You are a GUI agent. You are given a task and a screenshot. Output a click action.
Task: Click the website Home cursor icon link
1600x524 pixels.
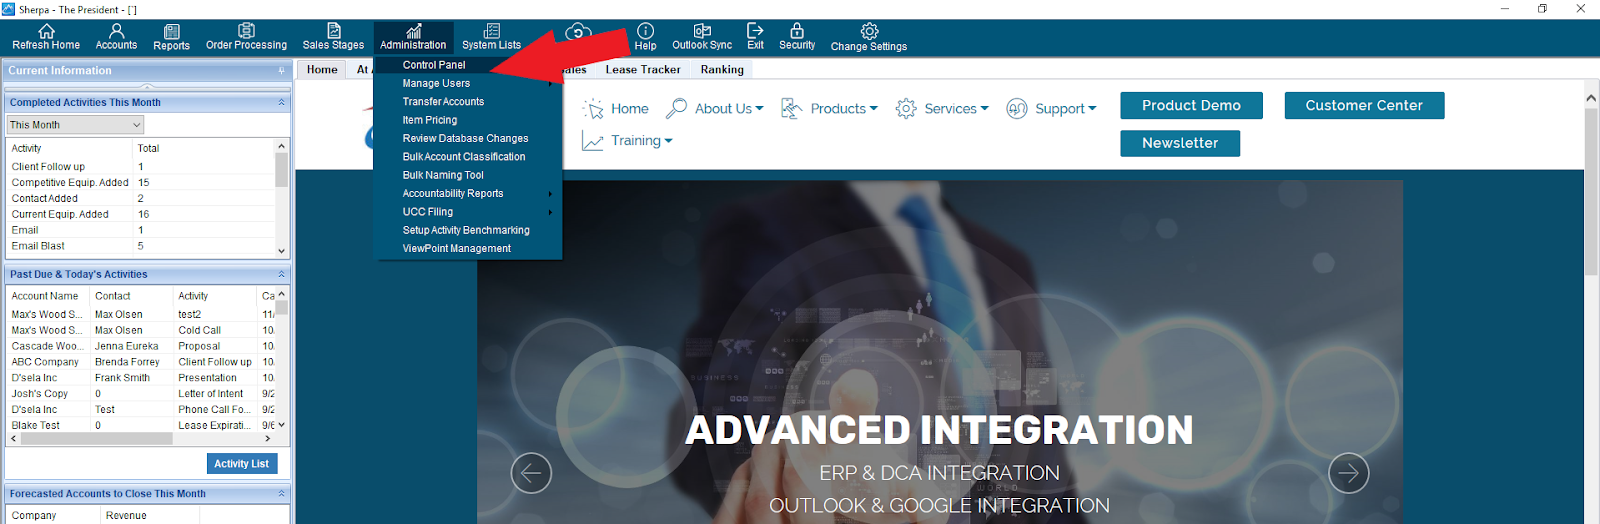594,109
